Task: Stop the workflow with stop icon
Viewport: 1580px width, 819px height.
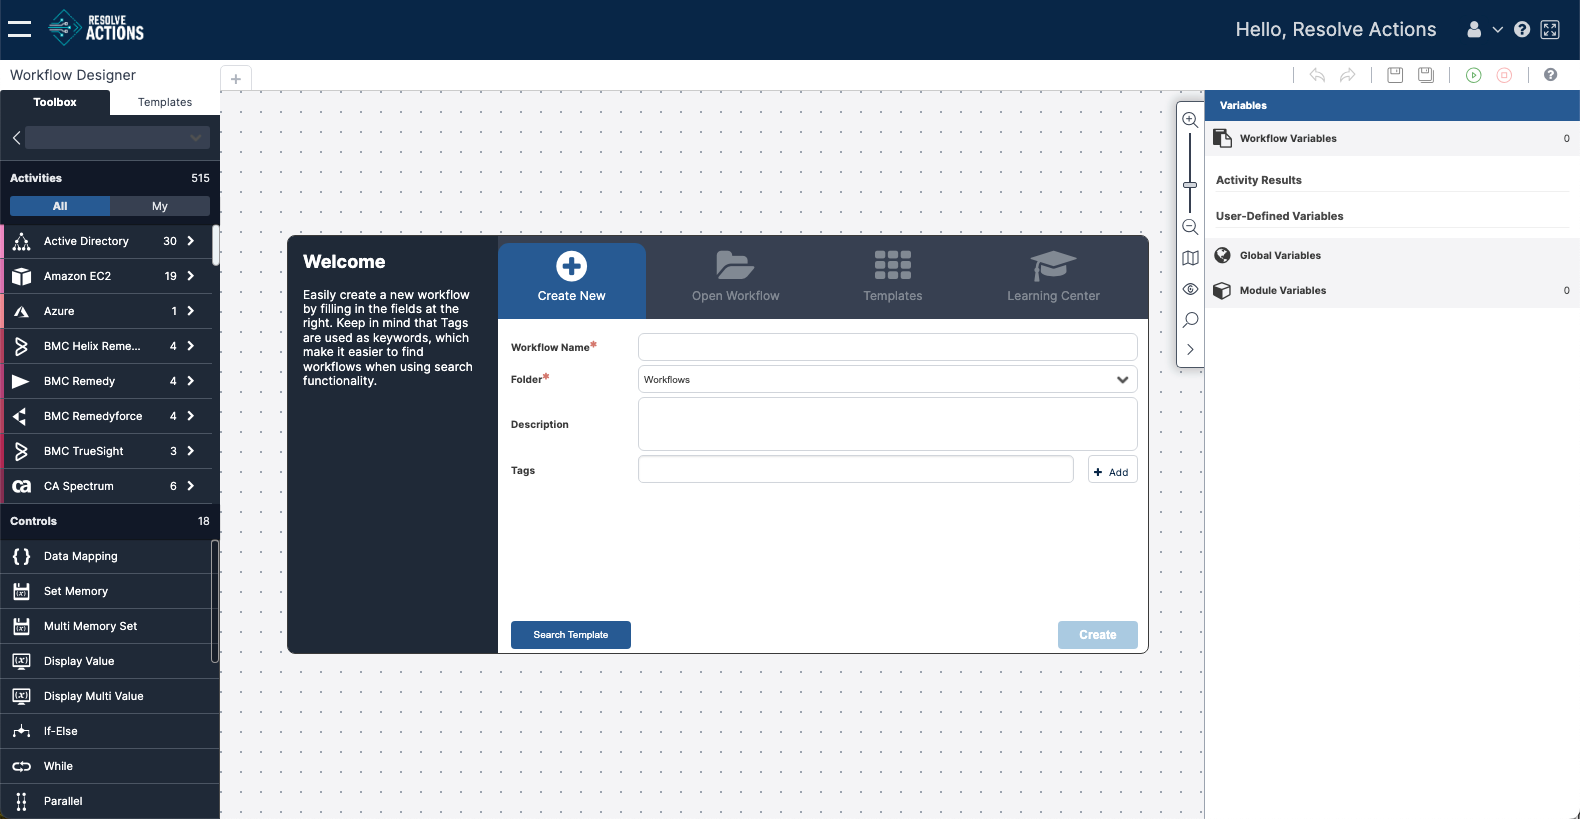Action: (x=1504, y=75)
